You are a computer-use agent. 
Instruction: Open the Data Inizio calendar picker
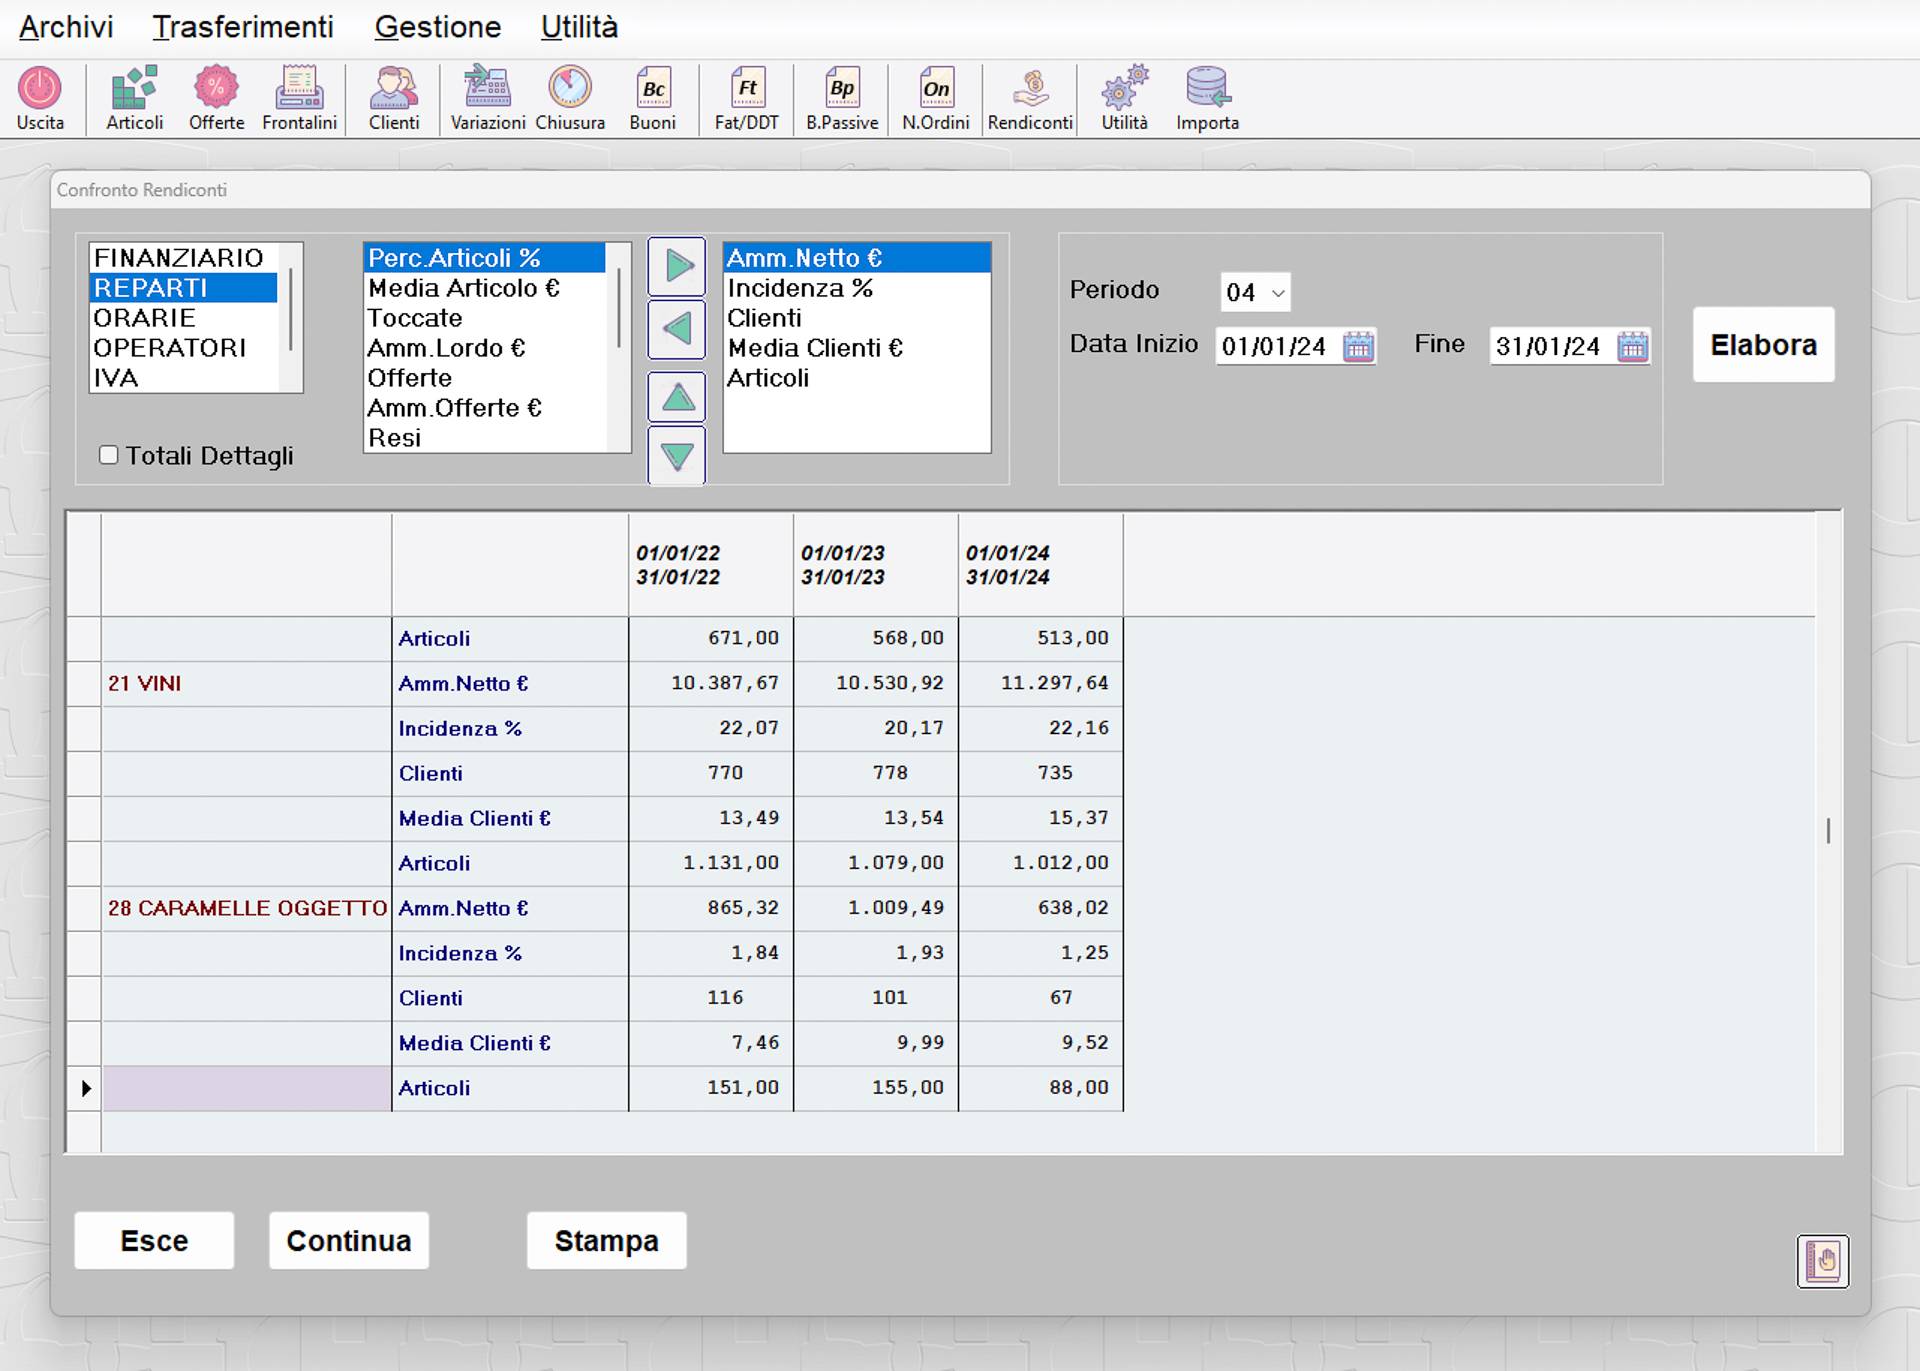(1358, 346)
